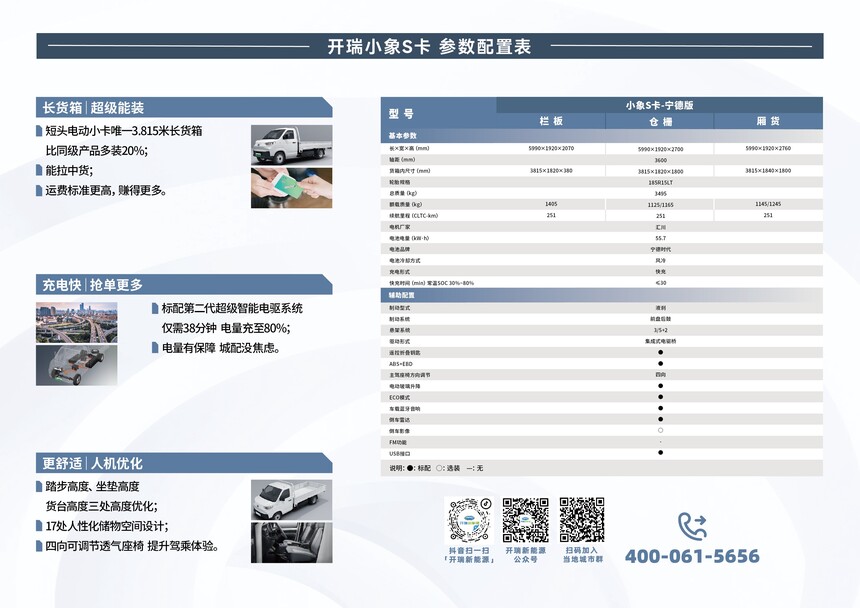The image size is (860, 608).
Task: Click blue bullet marker beside 17处人性化储物空间设计
Action: 39,526
